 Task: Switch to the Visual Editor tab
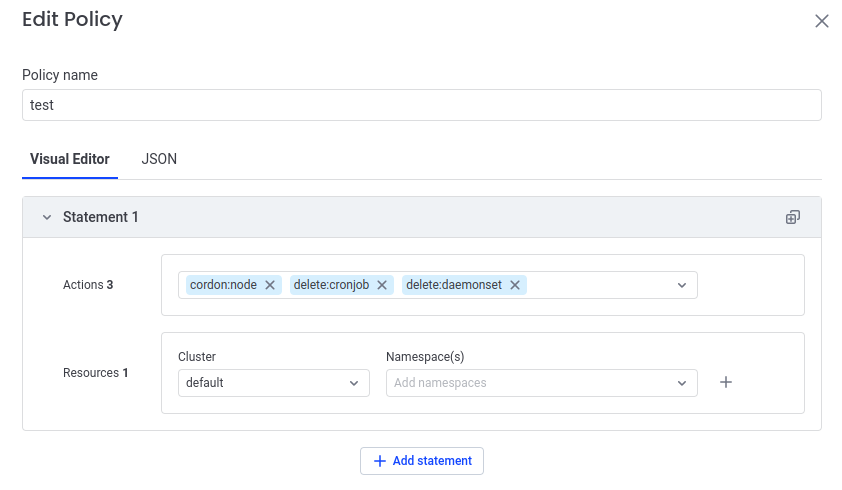(70, 159)
